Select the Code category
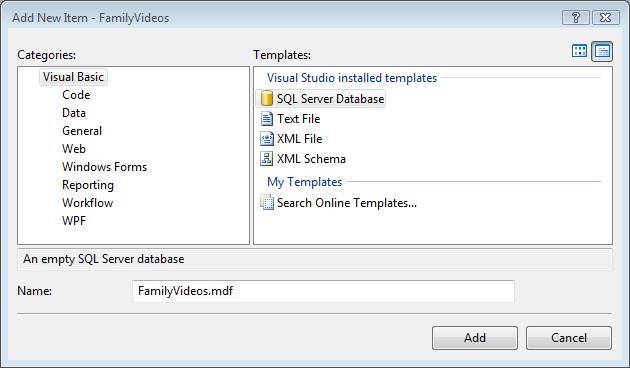This screenshot has width=630, height=368. (x=76, y=95)
